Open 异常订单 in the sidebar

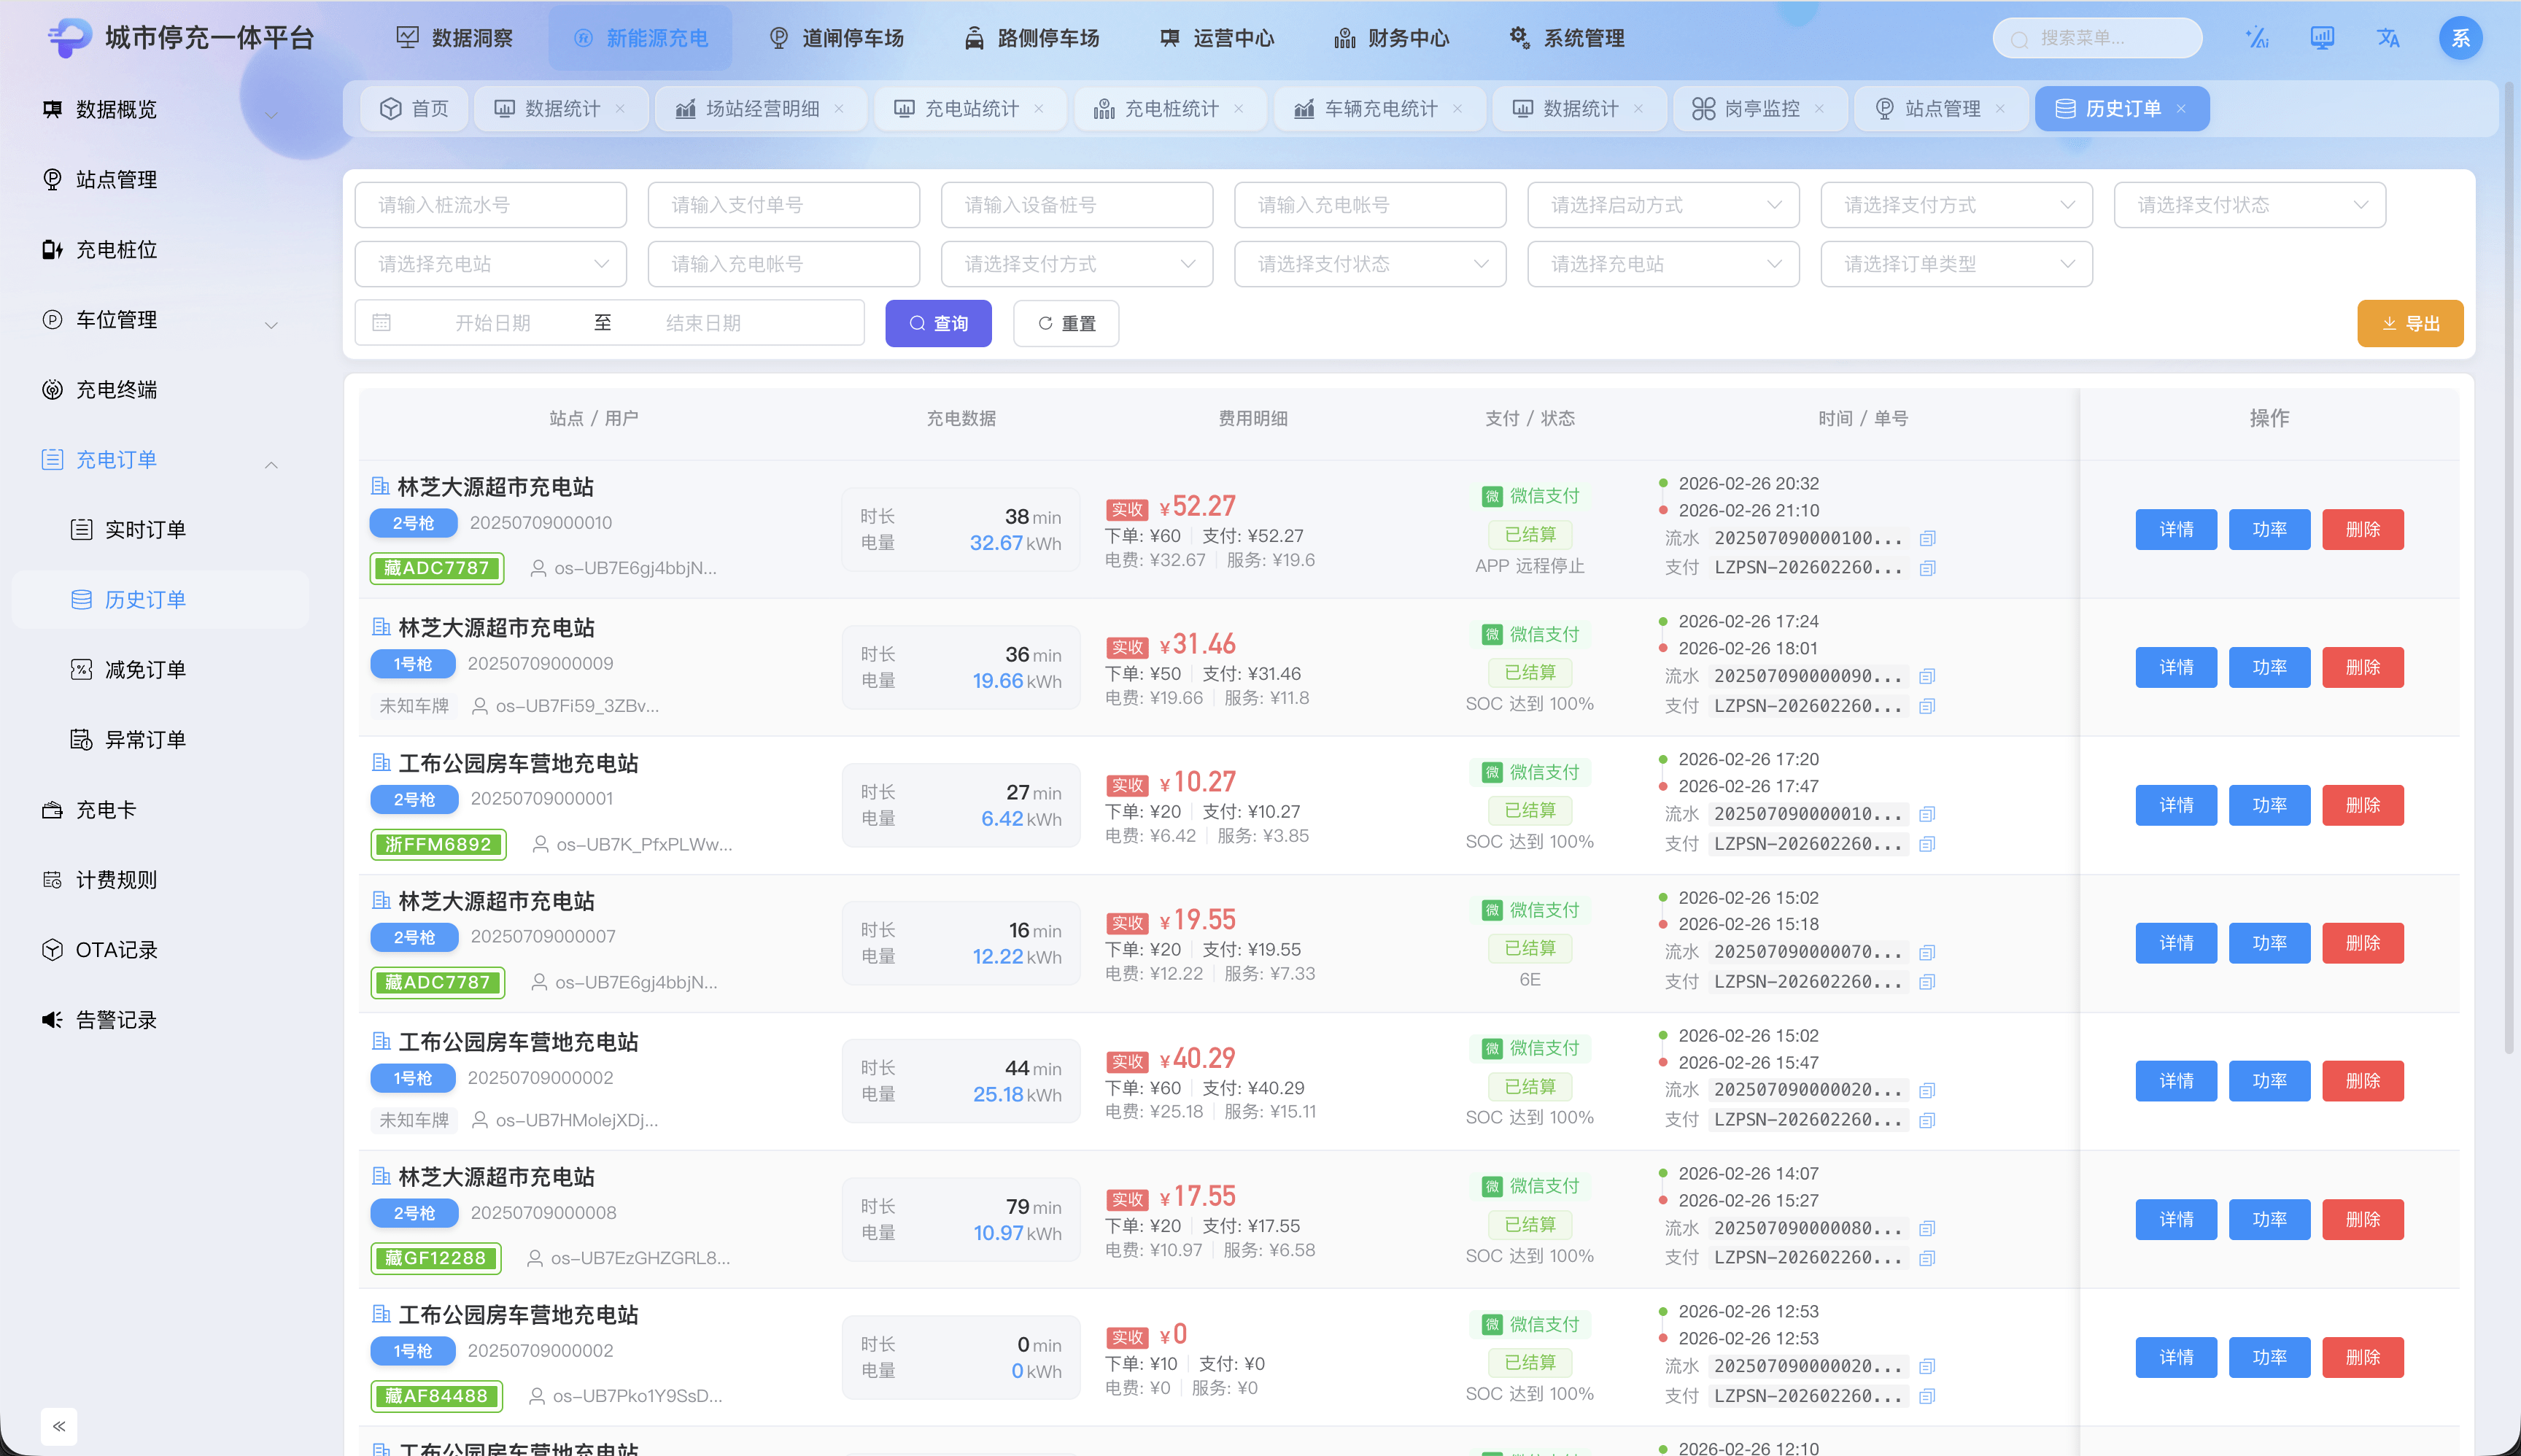(145, 740)
